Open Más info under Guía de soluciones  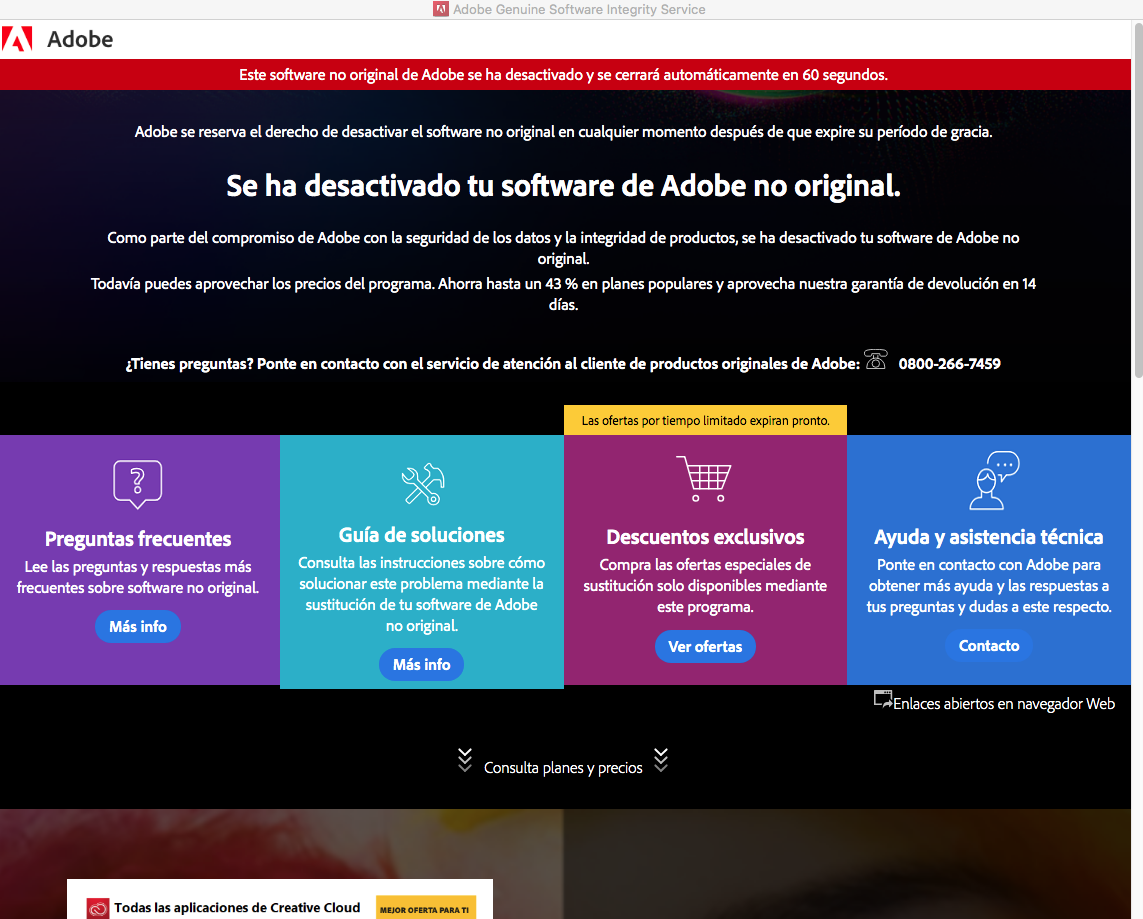(x=421, y=665)
